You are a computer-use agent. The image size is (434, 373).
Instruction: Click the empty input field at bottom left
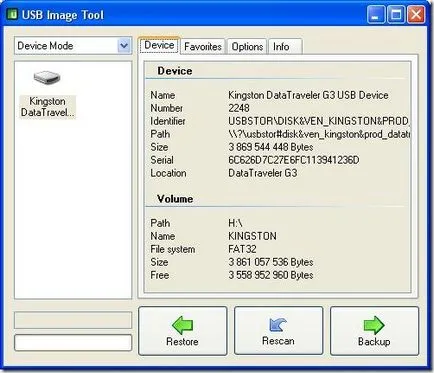pyautogui.click(x=73, y=343)
